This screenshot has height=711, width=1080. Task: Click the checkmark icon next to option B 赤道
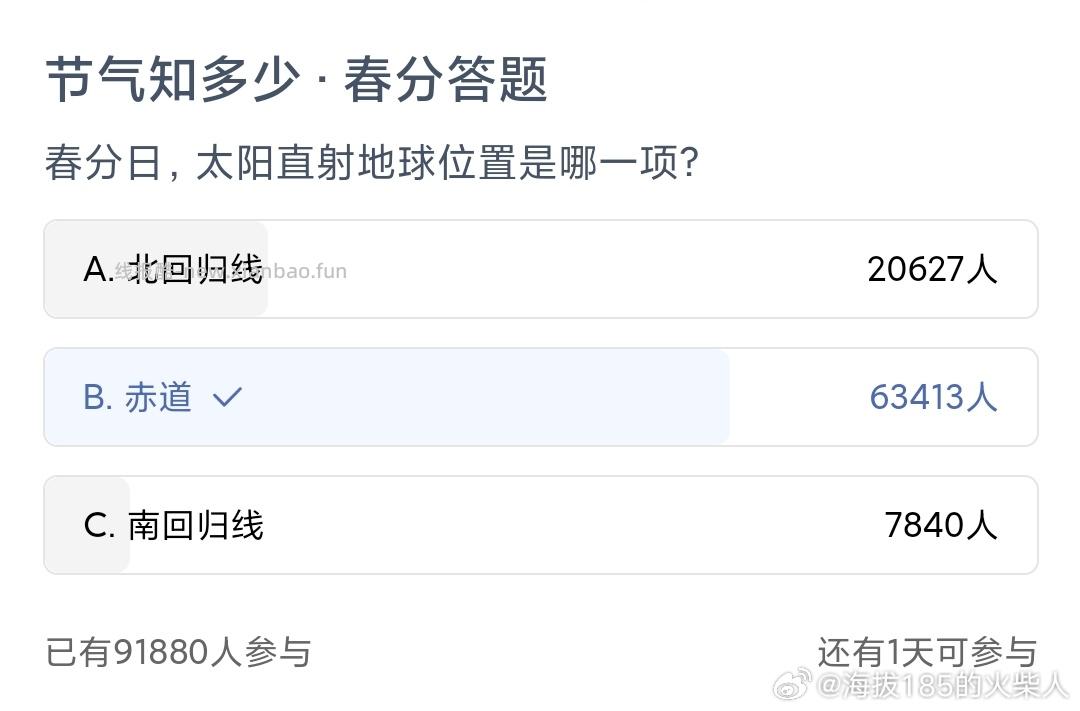click(x=227, y=397)
